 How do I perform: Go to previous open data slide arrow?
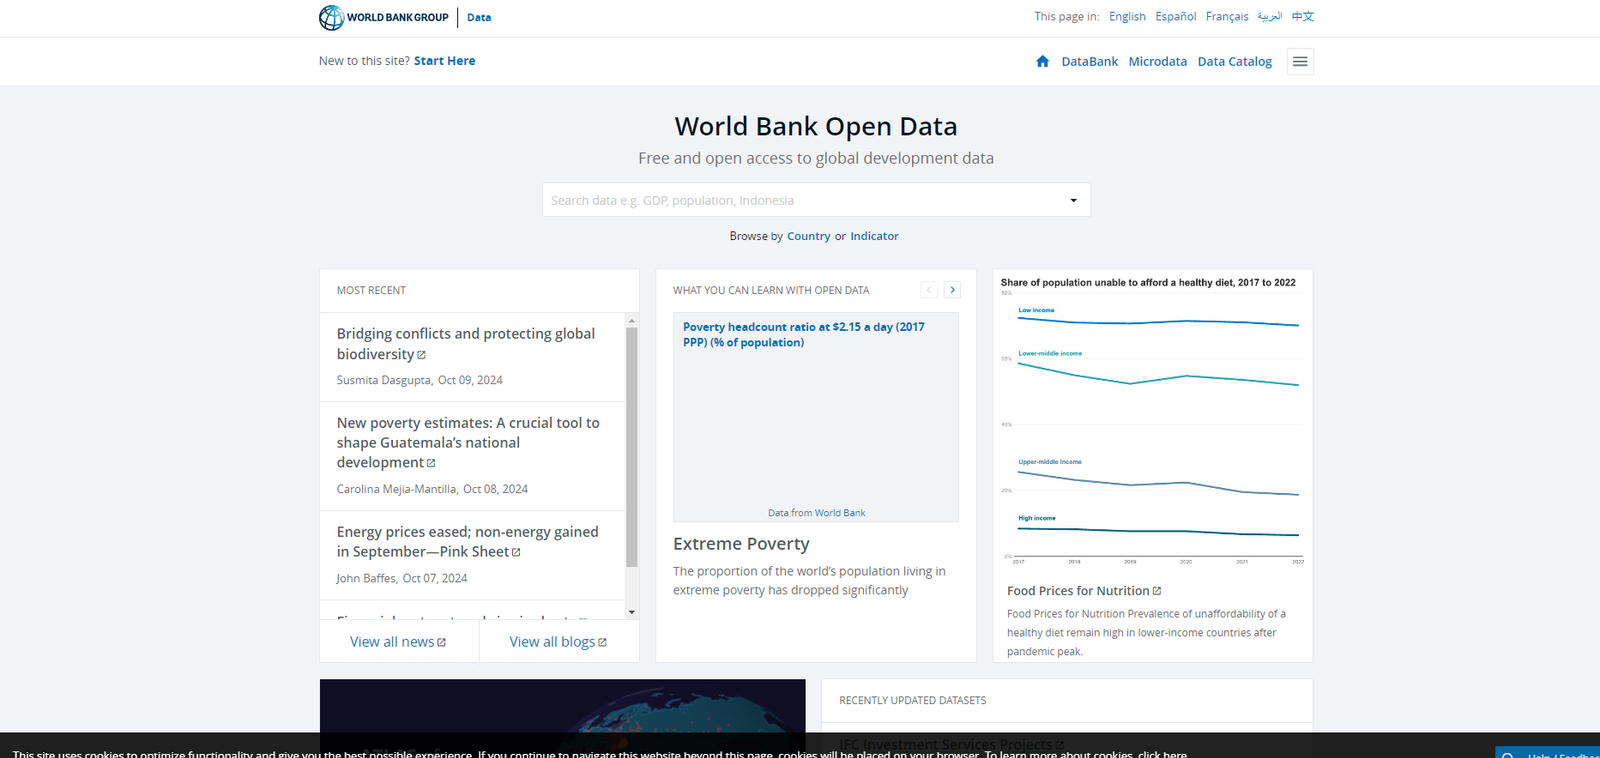929,290
